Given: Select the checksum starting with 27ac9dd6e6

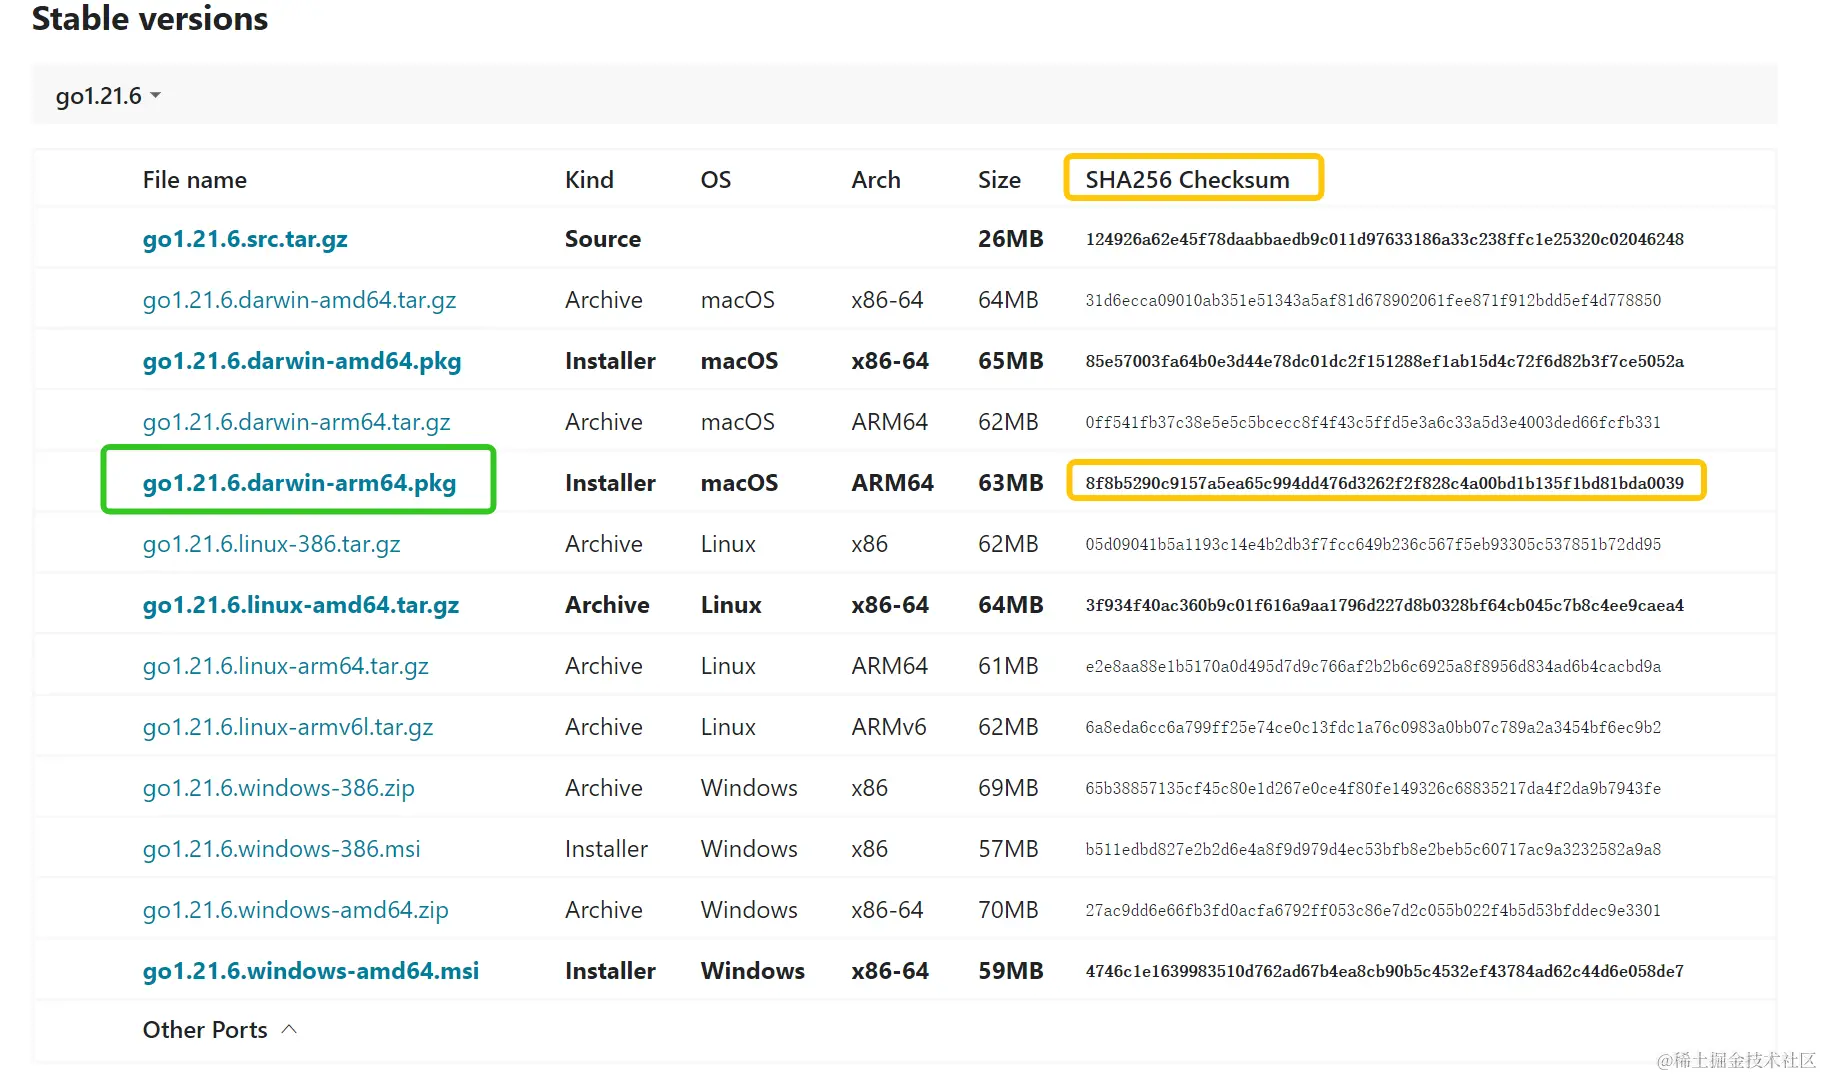Looking at the screenshot, I should coord(1373,910).
